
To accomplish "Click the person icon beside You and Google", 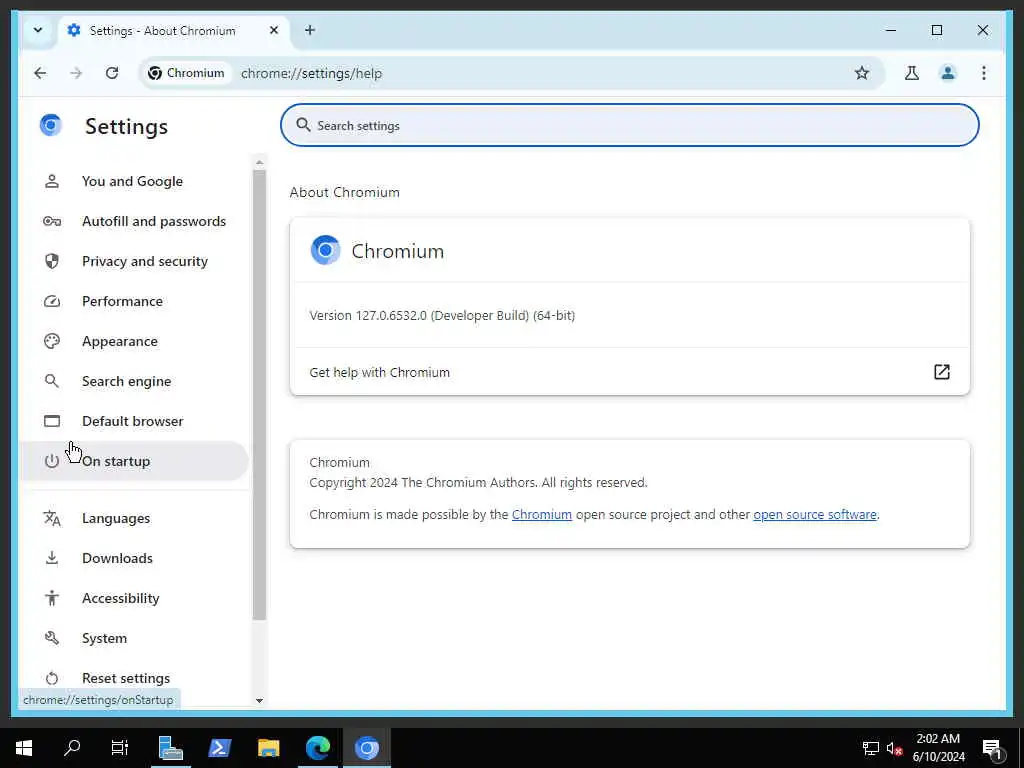I will point(52,182).
